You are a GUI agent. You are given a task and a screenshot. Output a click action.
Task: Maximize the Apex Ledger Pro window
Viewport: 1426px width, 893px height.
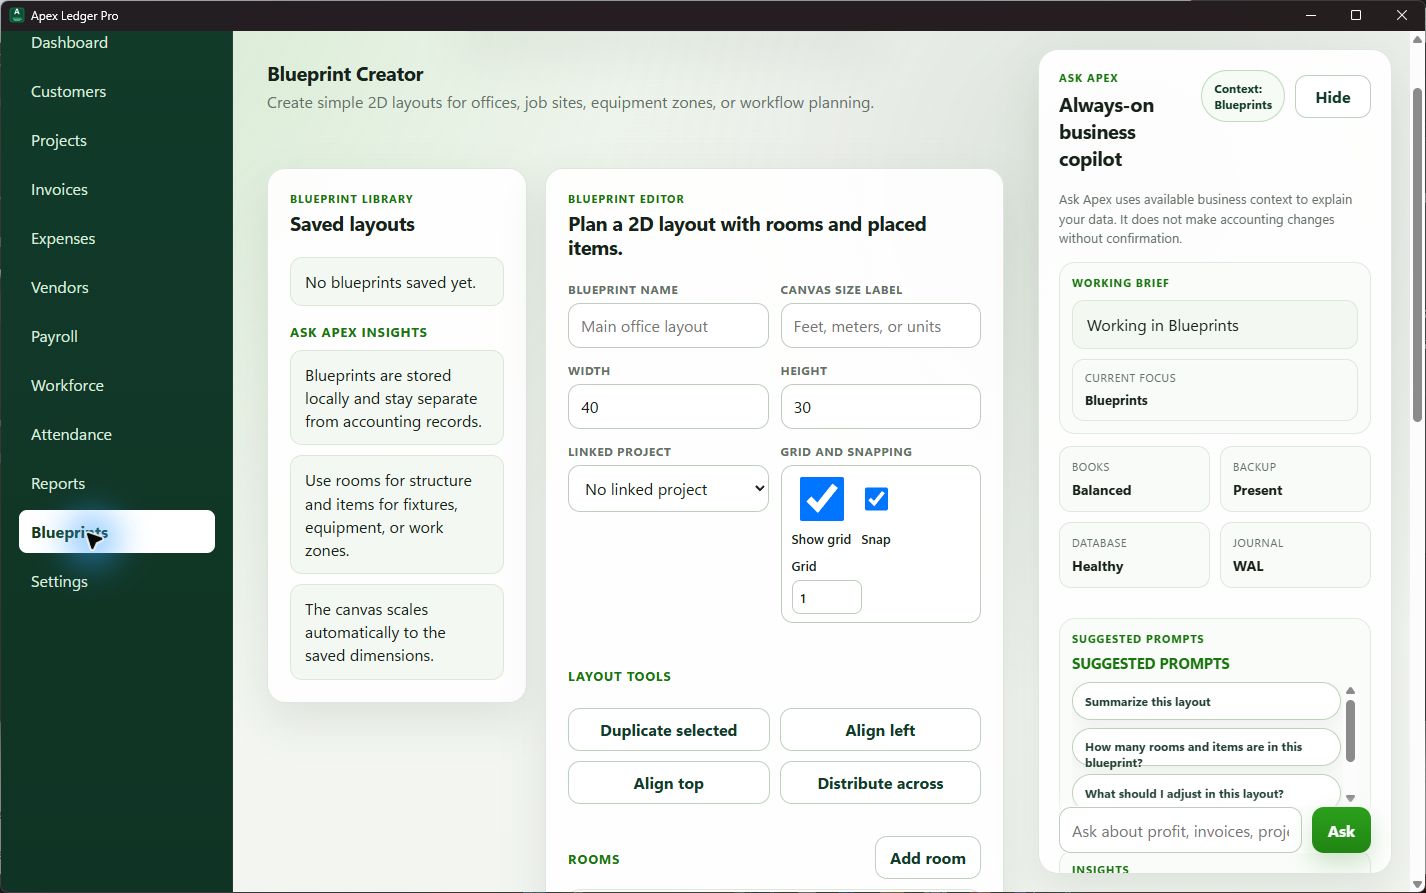point(1356,15)
